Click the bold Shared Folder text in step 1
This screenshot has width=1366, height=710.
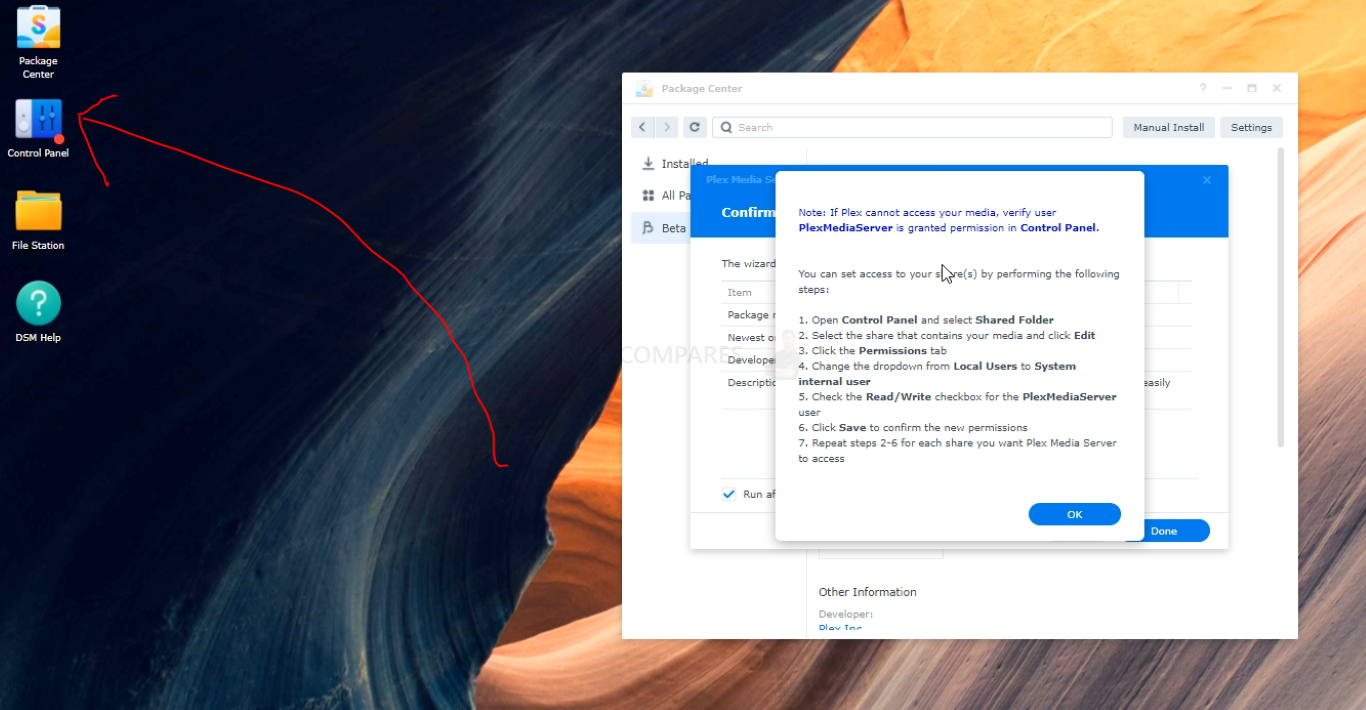(1014, 320)
